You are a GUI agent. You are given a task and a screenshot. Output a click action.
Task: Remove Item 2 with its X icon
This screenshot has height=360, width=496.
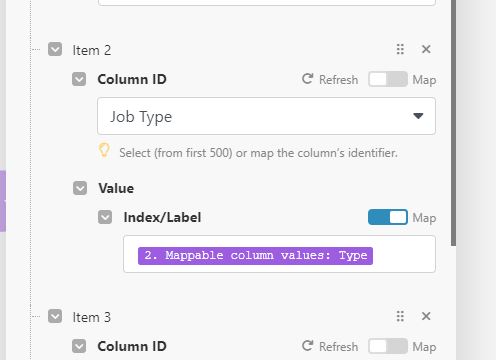[x=426, y=49]
